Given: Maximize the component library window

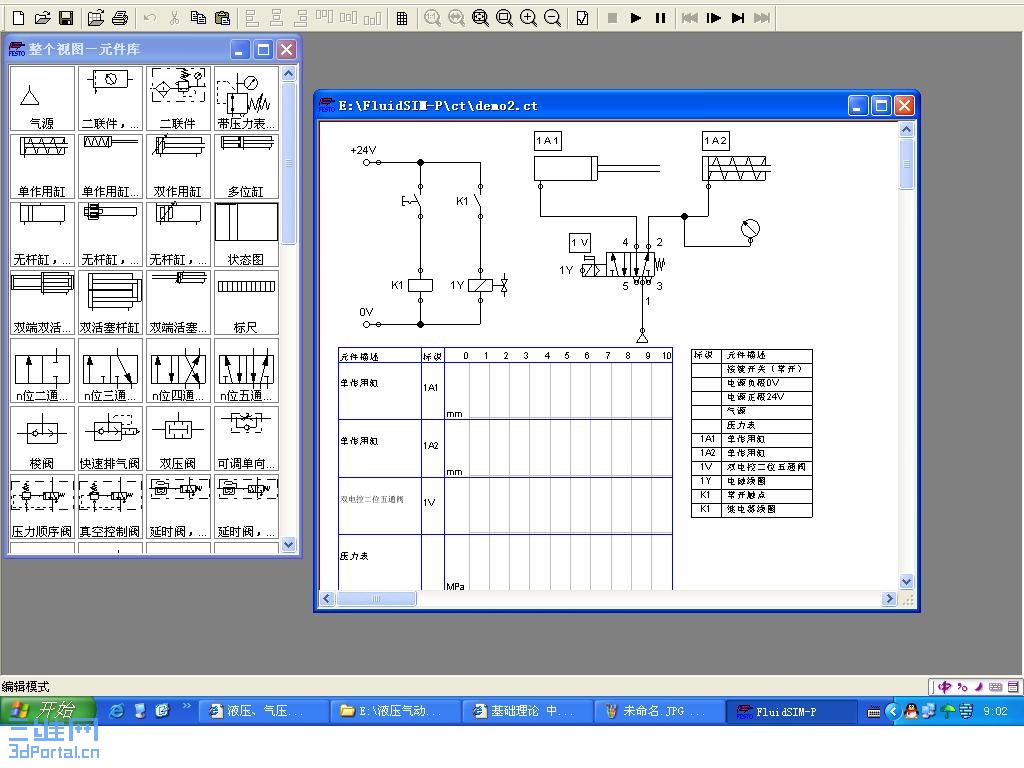Looking at the screenshot, I should point(263,50).
